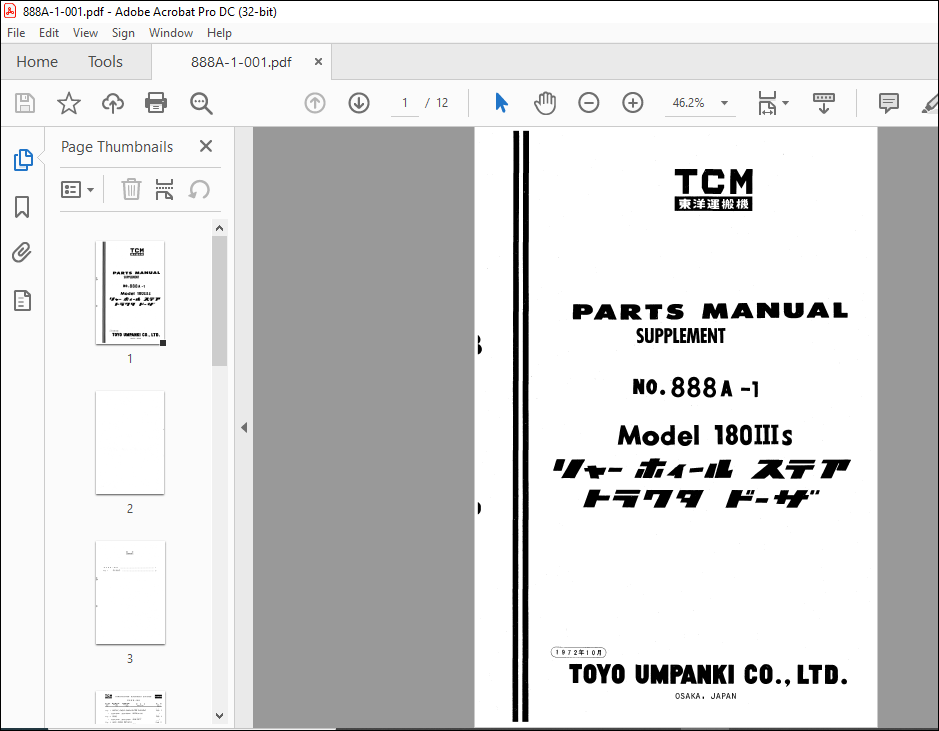Open the Window menu
939x731 pixels.
171,33
